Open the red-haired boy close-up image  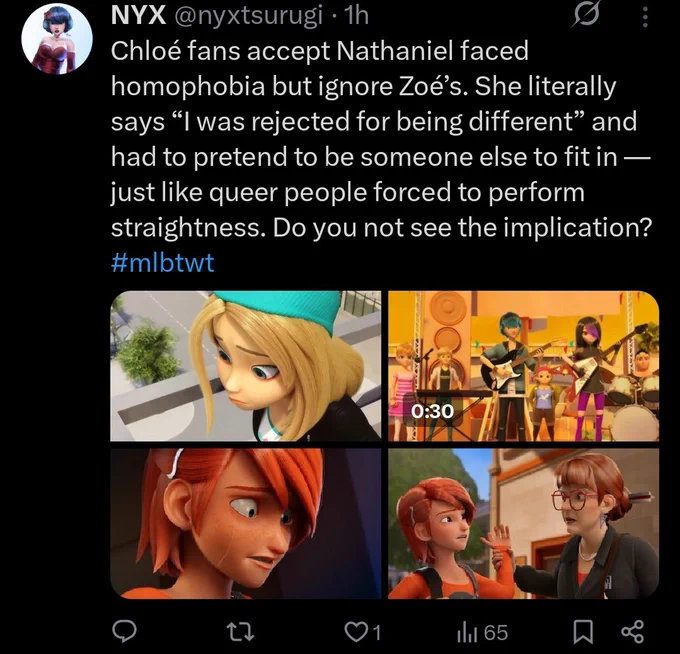[245, 523]
